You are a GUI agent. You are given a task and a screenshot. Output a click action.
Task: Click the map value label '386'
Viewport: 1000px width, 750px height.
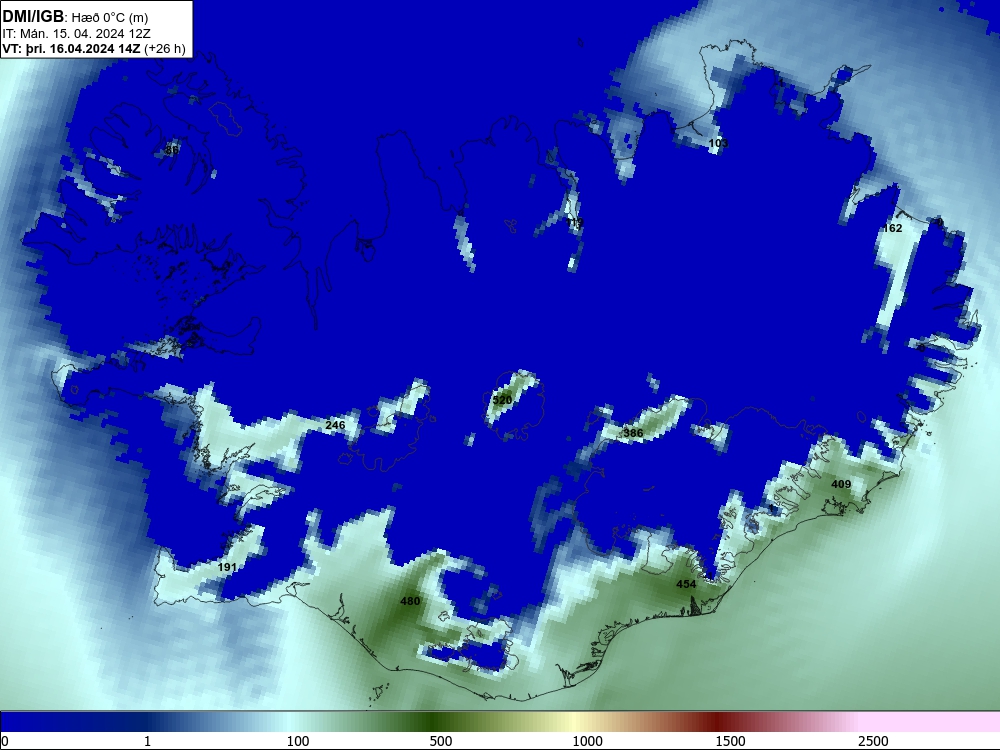[633, 433]
